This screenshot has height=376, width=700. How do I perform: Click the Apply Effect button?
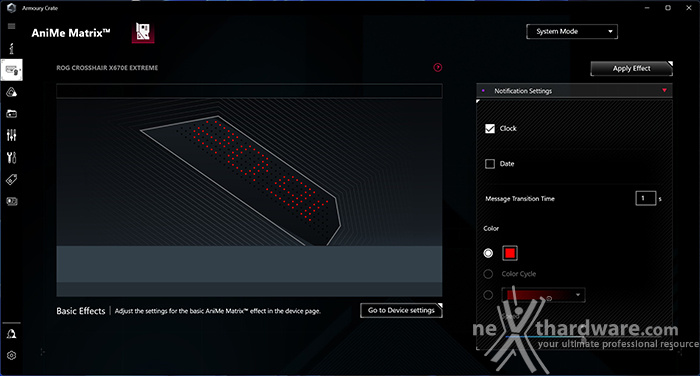coord(631,68)
